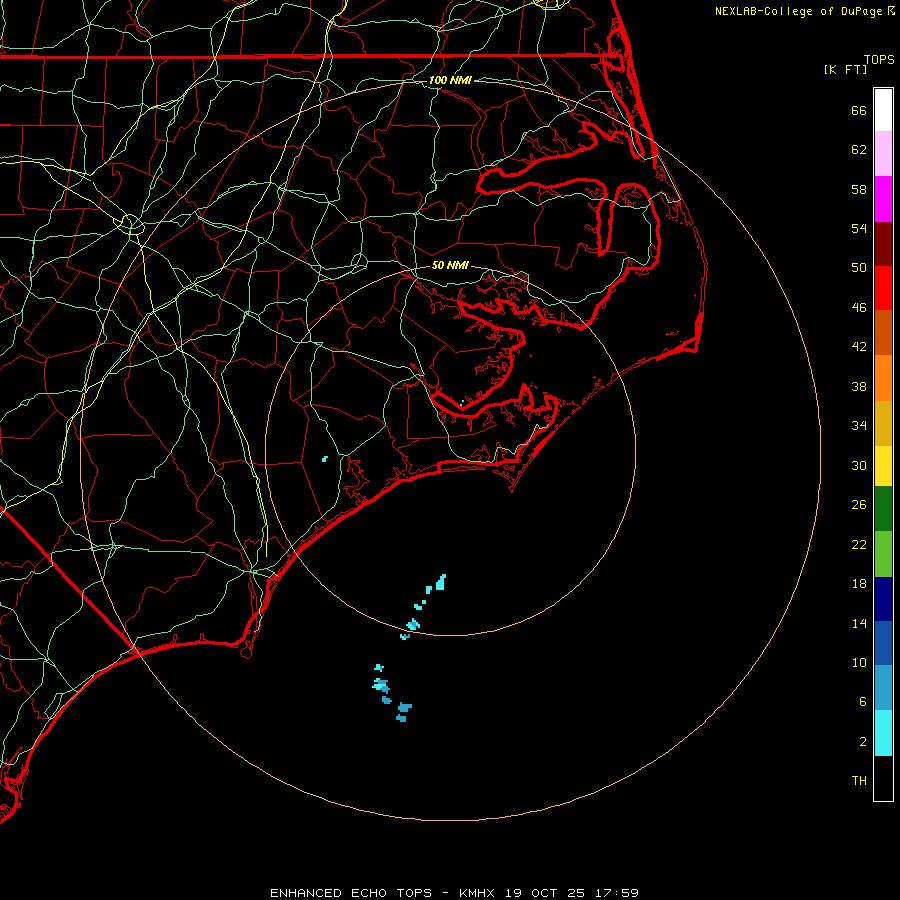
Task: Click the bright red swatch between 50 and 46
Action: click(x=883, y=288)
